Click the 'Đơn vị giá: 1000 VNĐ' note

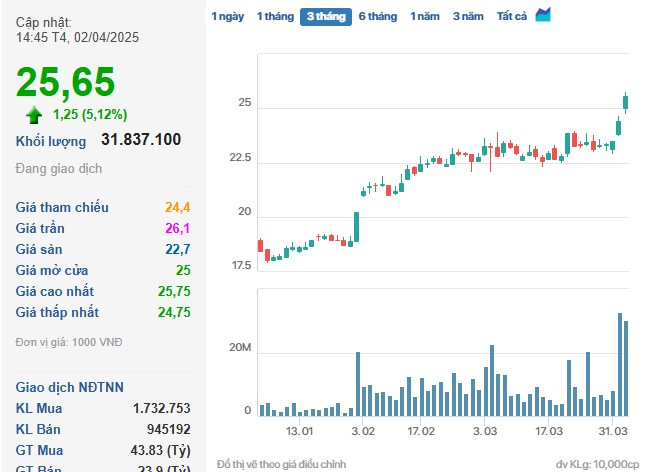(69, 342)
